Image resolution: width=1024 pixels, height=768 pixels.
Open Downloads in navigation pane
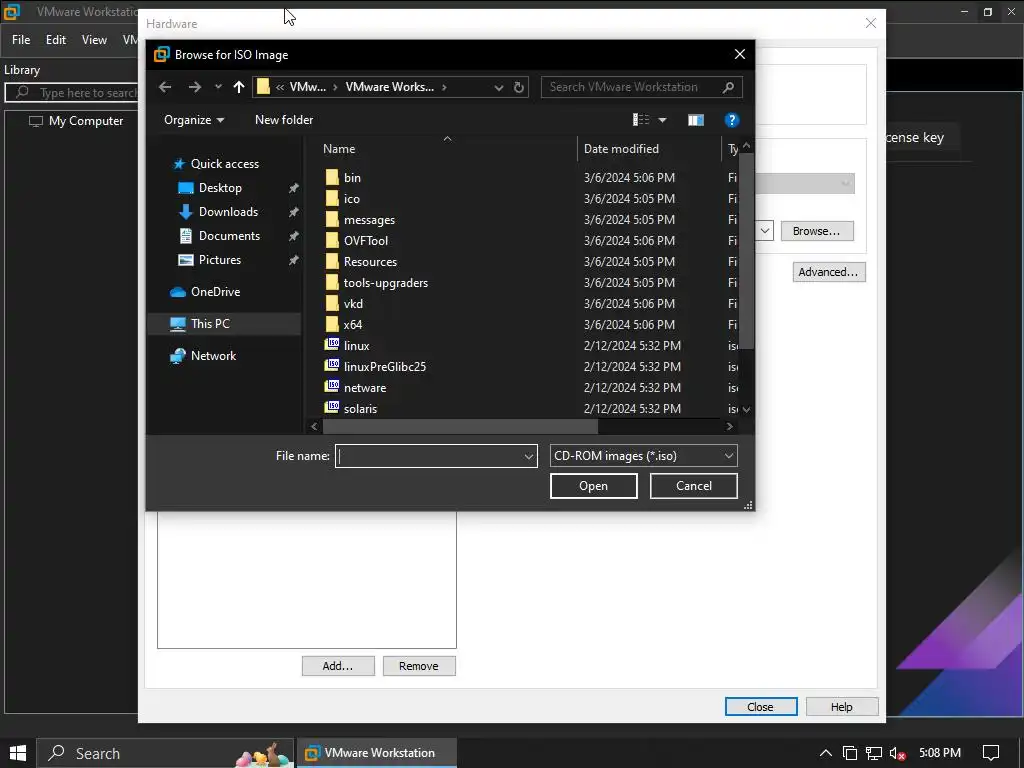(x=228, y=212)
